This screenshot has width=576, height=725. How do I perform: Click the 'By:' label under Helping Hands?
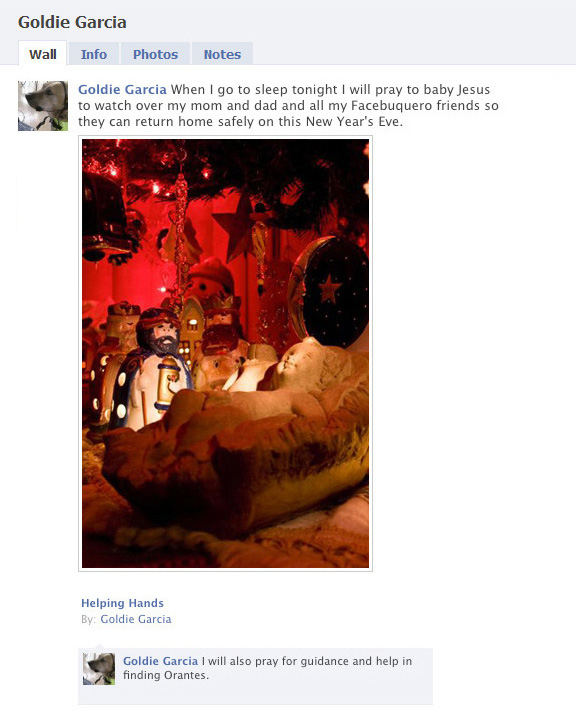[89, 619]
